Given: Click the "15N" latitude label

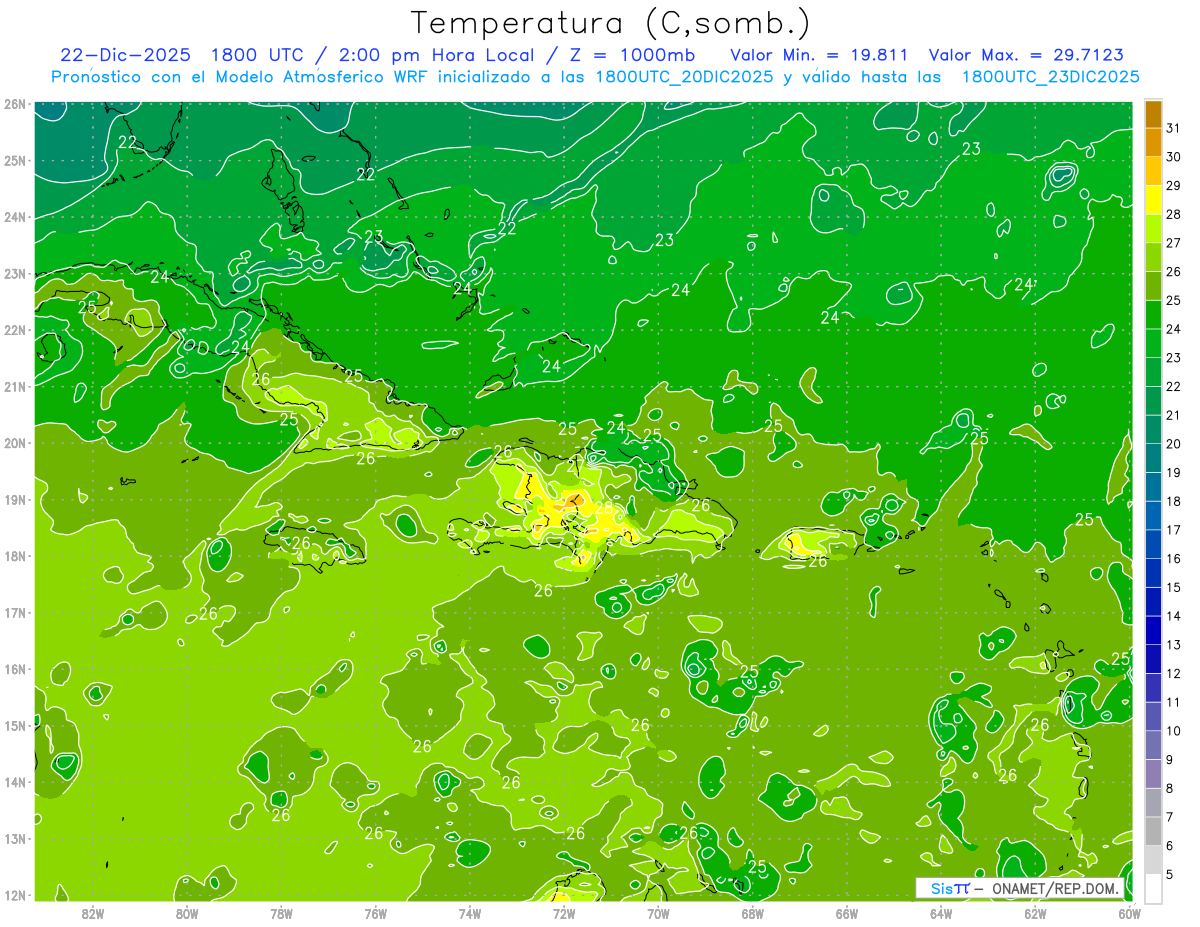Looking at the screenshot, I should (x=15, y=725).
